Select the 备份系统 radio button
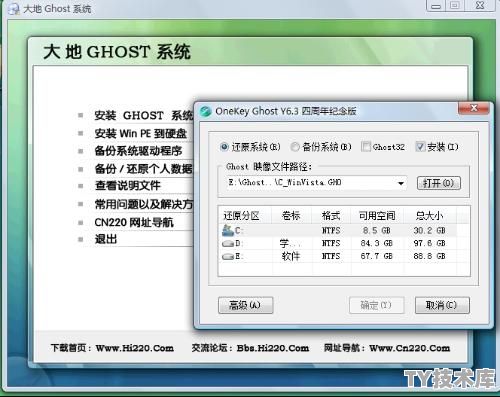Viewport: 500px width, 397px height. [295, 147]
